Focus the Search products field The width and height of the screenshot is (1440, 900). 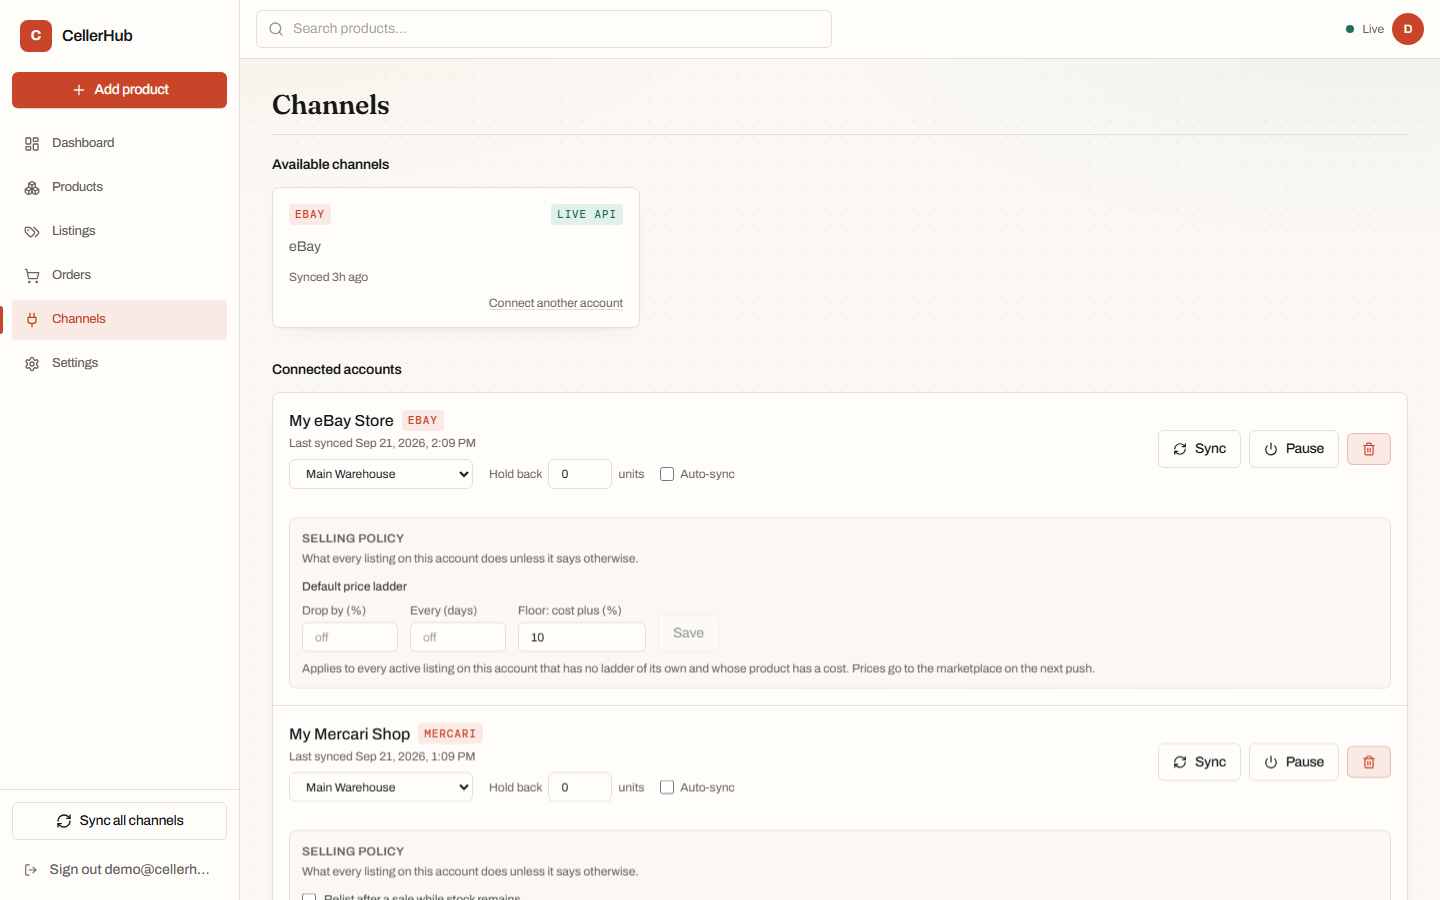(544, 29)
